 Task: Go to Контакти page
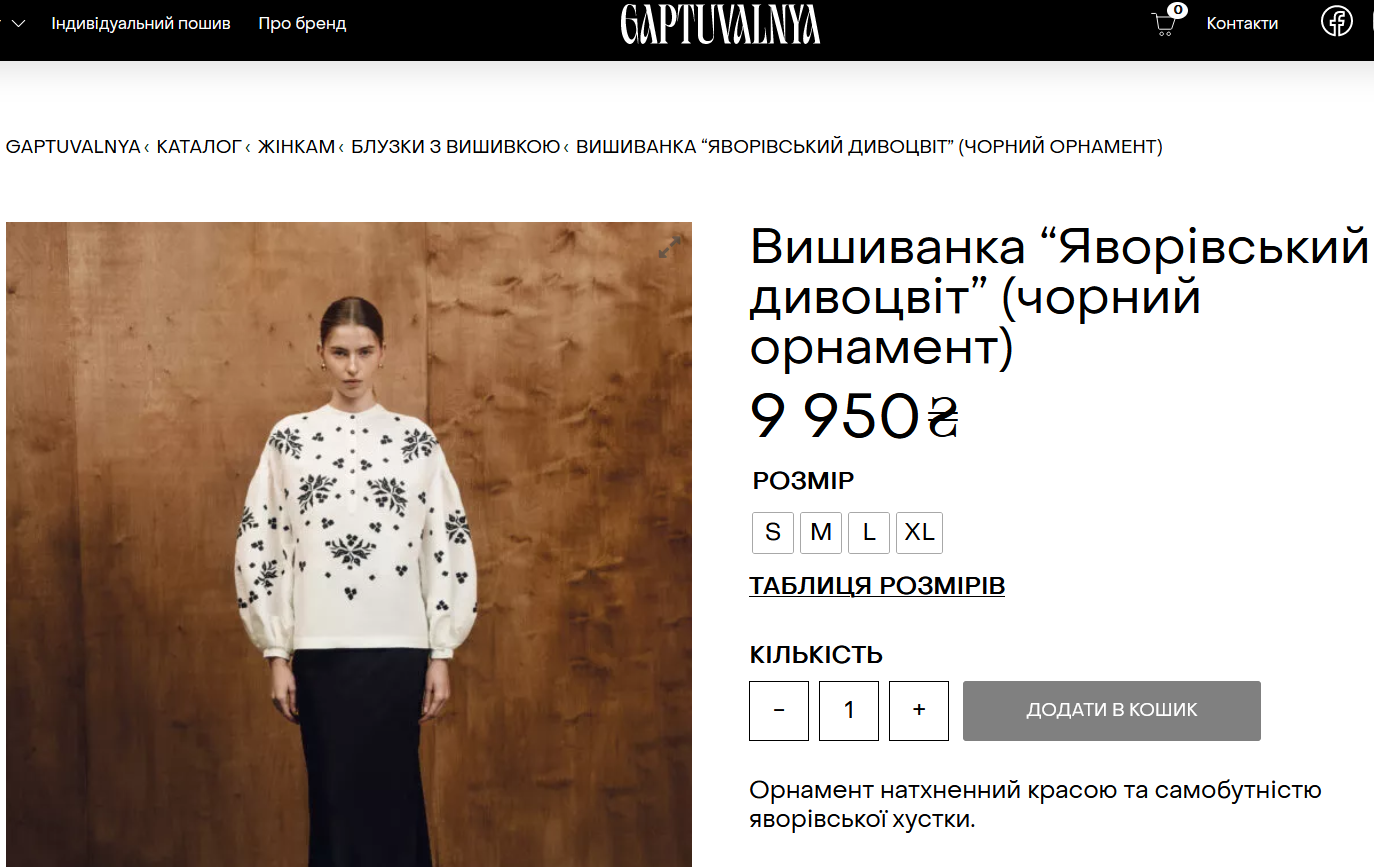1242,23
